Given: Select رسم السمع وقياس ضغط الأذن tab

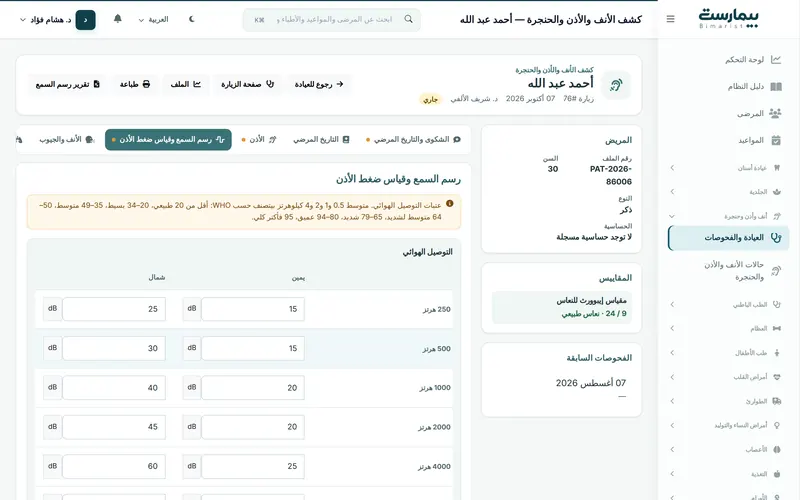Looking at the screenshot, I should click(x=168, y=140).
